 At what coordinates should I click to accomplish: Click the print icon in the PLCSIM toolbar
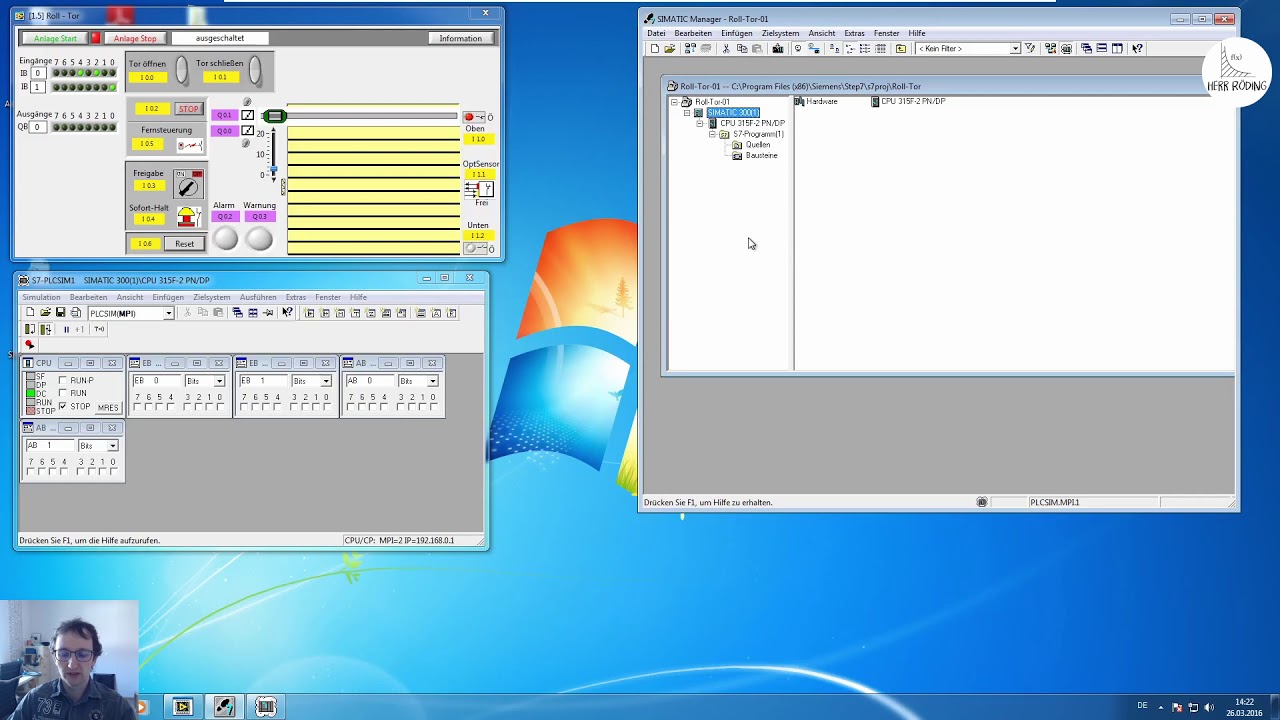[x=76, y=313]
